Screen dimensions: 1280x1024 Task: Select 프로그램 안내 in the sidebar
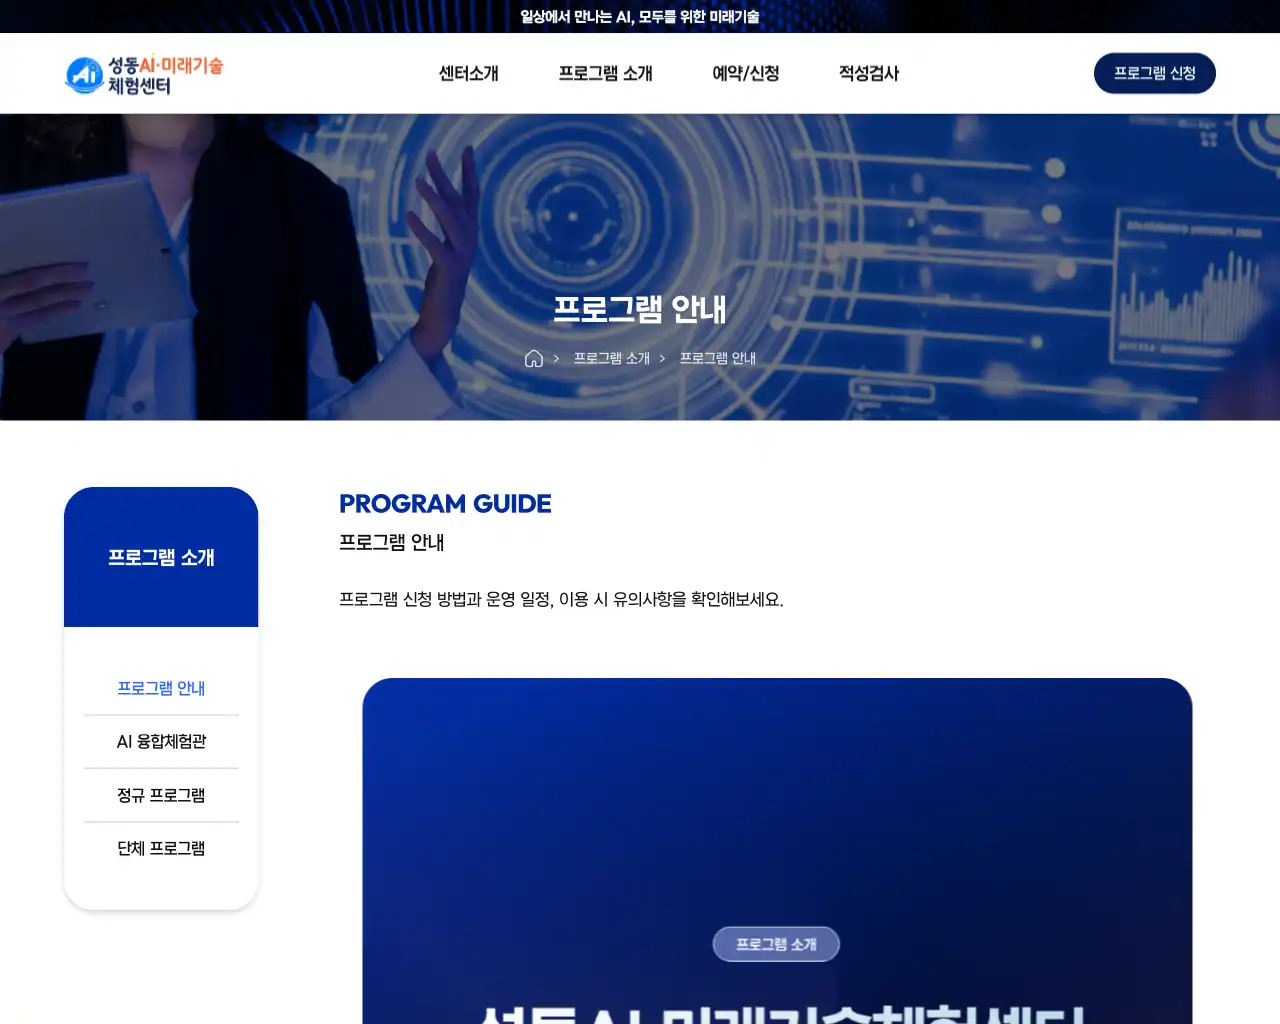(x=161, y=688)
